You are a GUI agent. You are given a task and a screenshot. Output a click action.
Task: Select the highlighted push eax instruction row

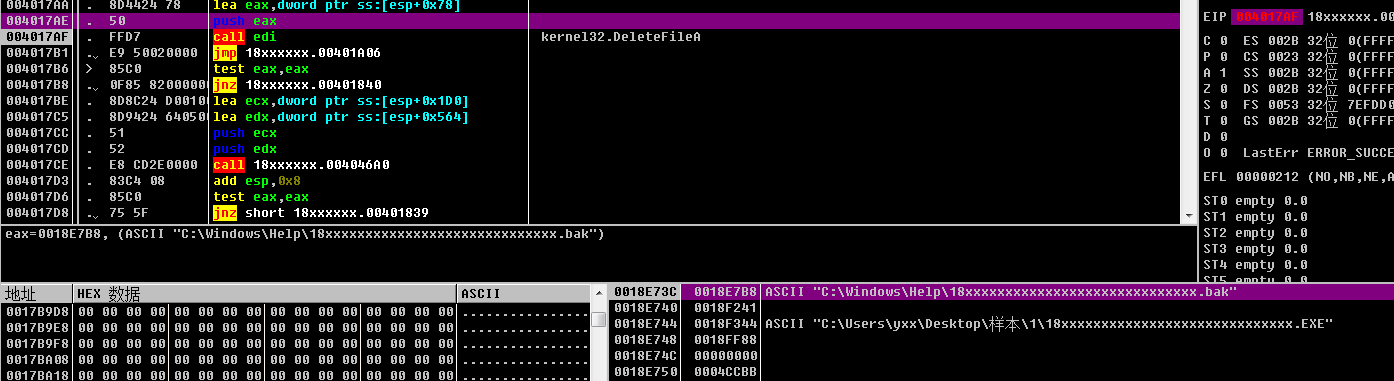tap(599, 21)
